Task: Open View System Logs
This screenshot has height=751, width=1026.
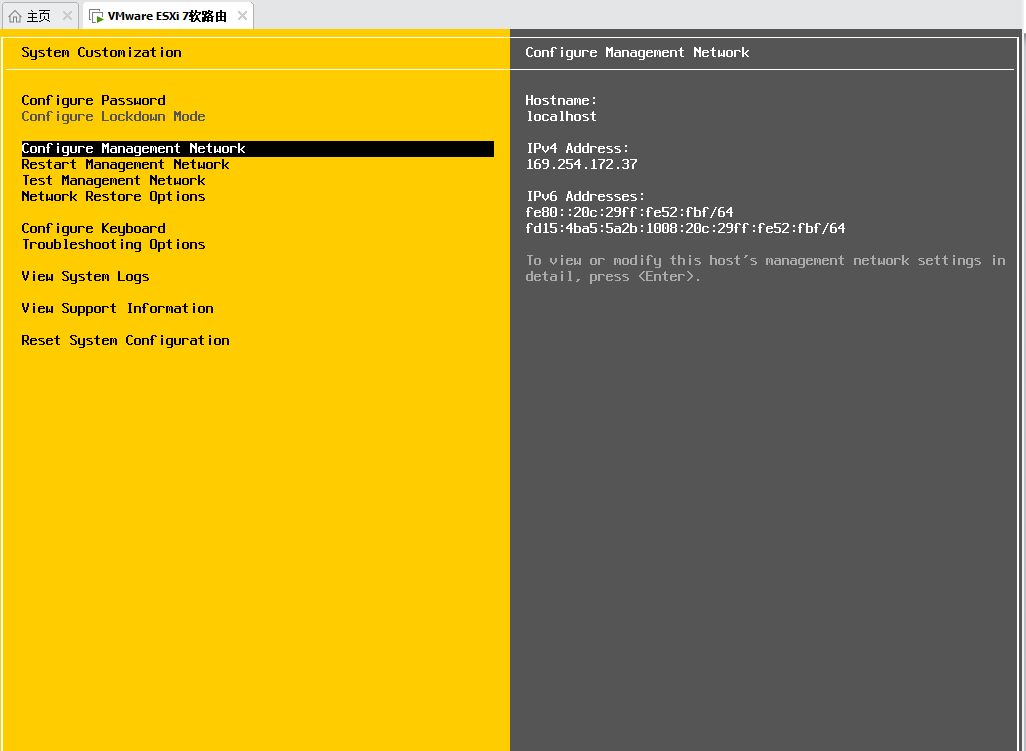Action: click(x=85, y=277)
